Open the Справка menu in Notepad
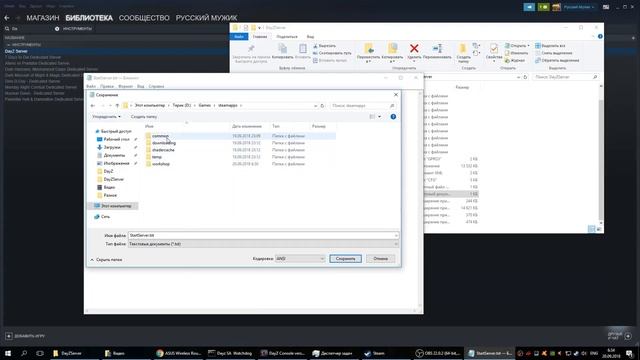Viewport: 640px width, 360px height. [x=156, y=87]
